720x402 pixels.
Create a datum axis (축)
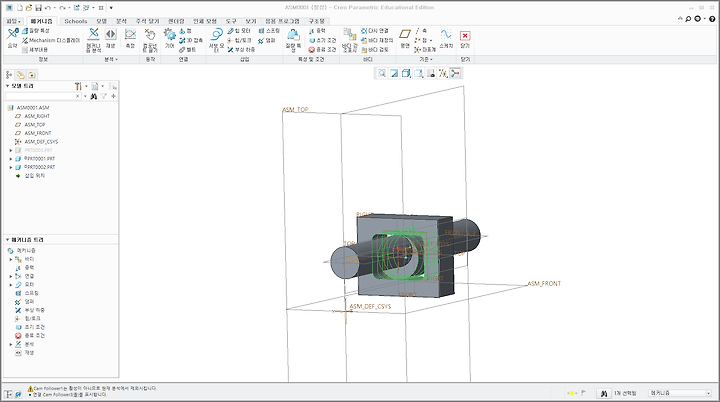pos(421,31)
